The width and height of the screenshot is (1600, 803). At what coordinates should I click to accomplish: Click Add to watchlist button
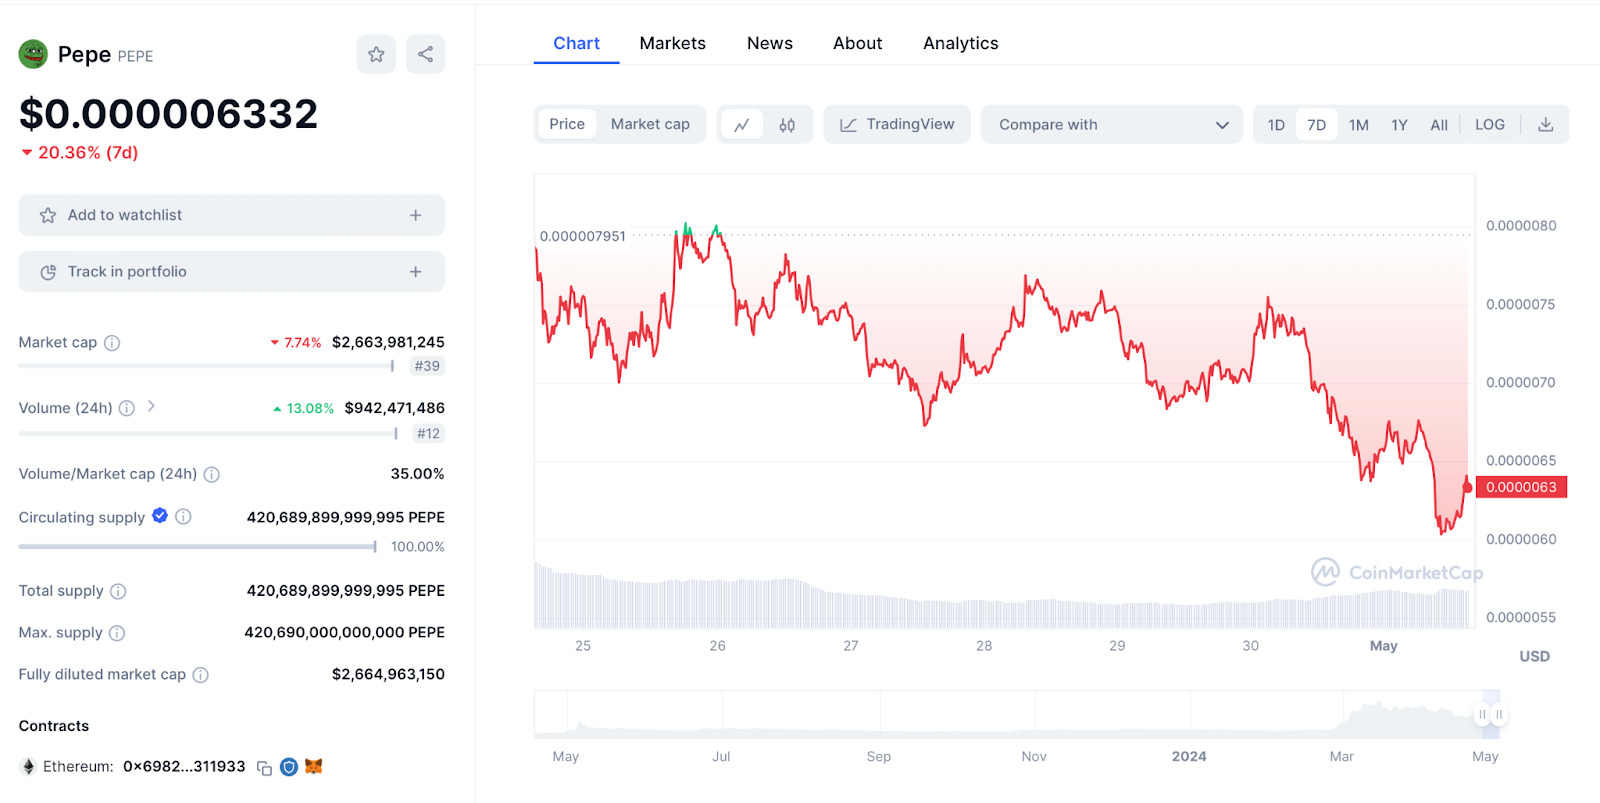coord(232,215)
